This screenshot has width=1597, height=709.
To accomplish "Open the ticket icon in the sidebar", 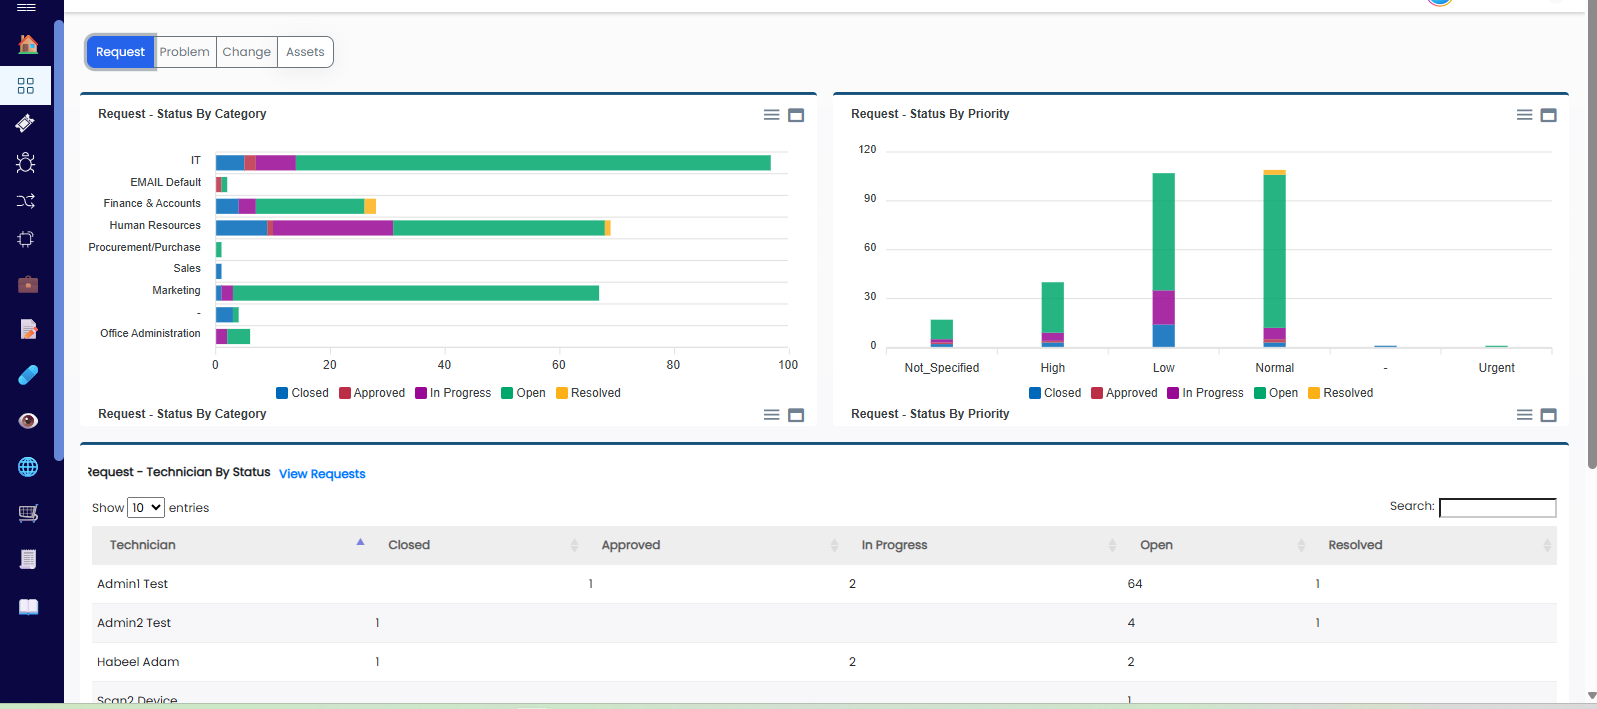I will (x=26, y=123).
